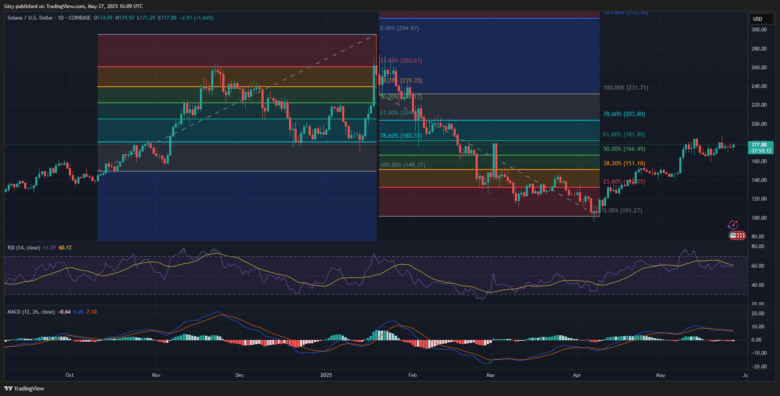The image size is (780, 396).
Task: Click the MACD histogram value -0.64
Action: pyautogui.click(x=64, y=312)
